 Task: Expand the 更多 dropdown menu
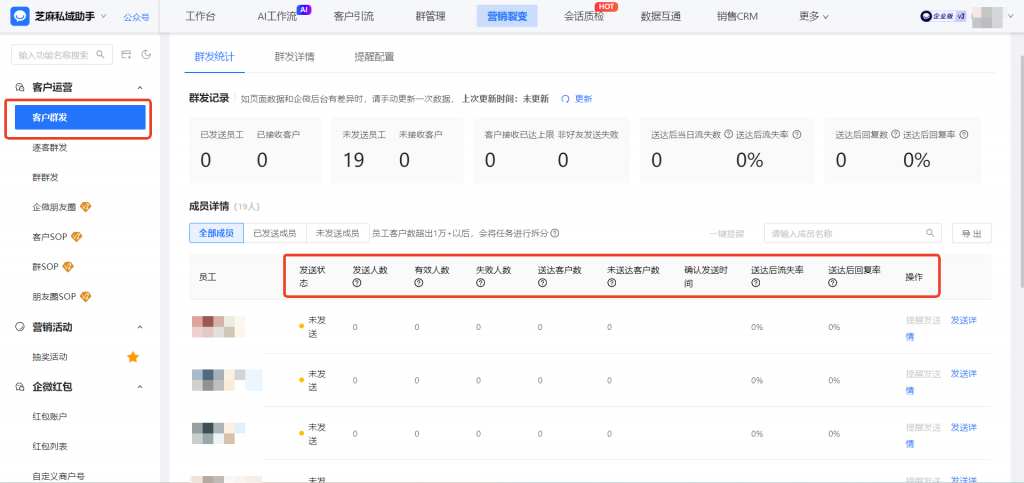pos(814,17)
